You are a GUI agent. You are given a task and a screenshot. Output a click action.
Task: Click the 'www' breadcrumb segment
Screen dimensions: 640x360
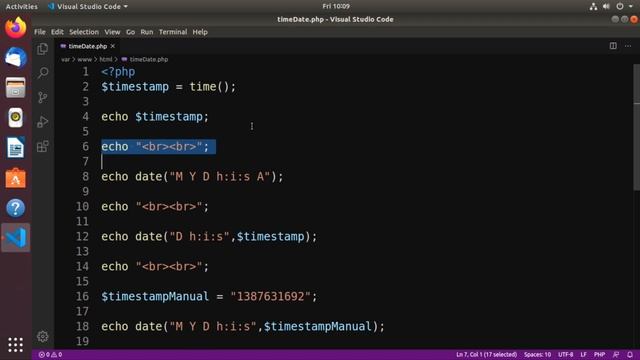point(84,60)
